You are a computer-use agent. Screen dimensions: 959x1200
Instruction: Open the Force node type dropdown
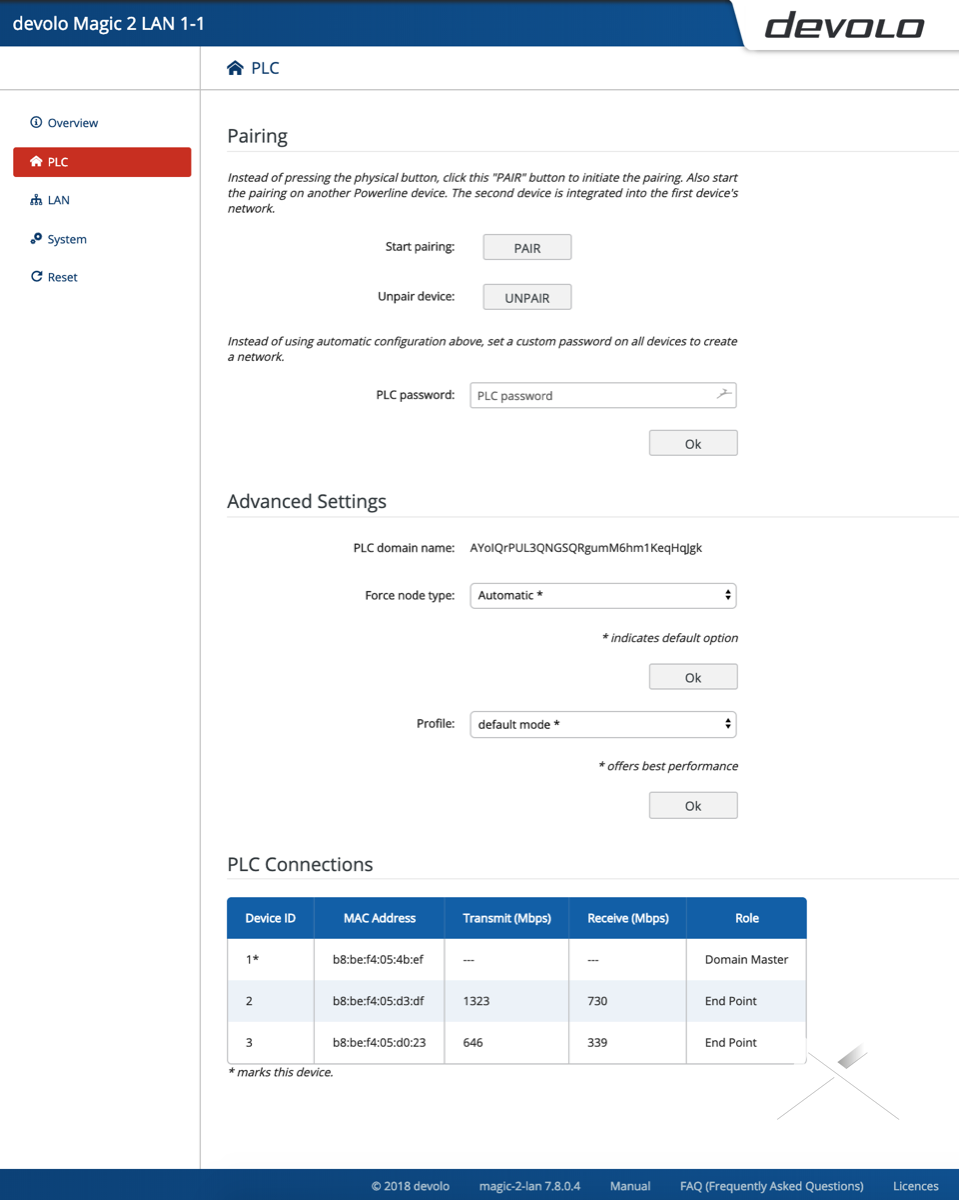click(x=603, y=595)
